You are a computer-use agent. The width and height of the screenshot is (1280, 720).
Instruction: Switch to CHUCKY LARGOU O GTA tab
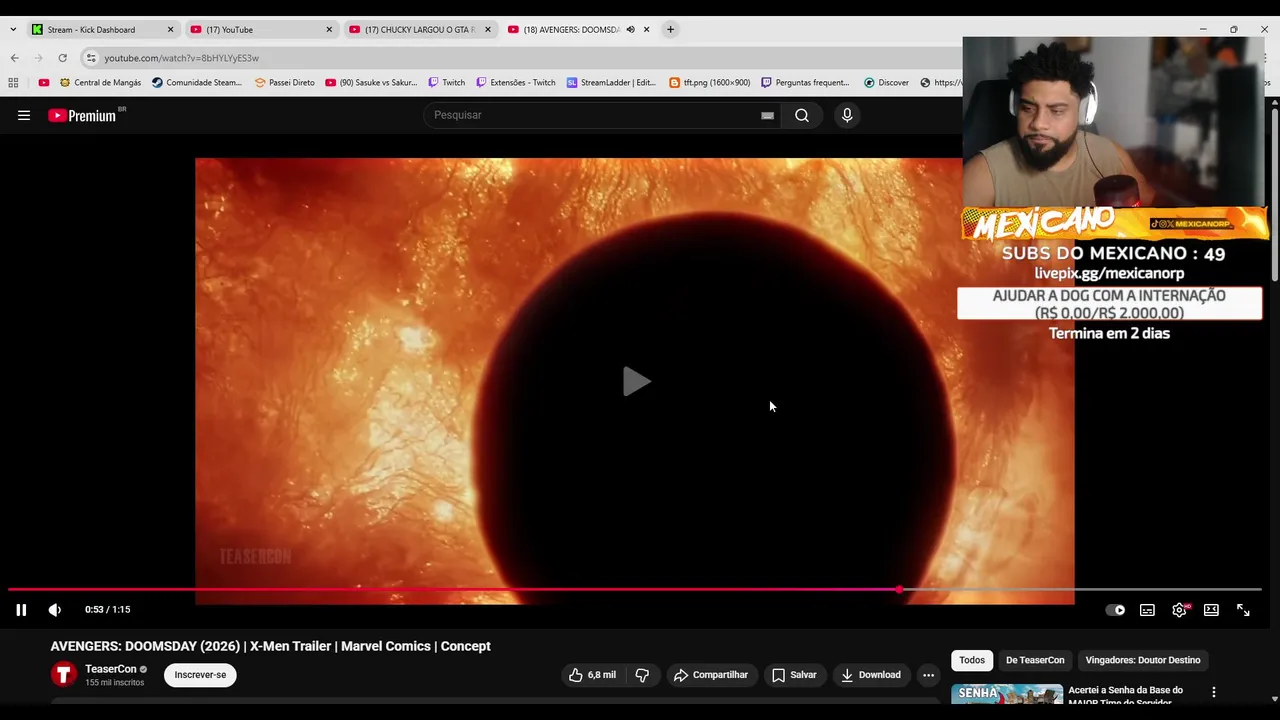[x=418, y=30]
